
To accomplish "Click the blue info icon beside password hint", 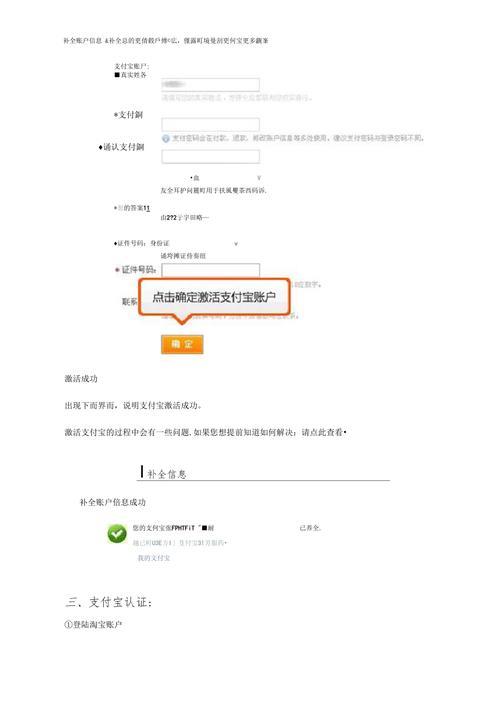I will 165,138.
